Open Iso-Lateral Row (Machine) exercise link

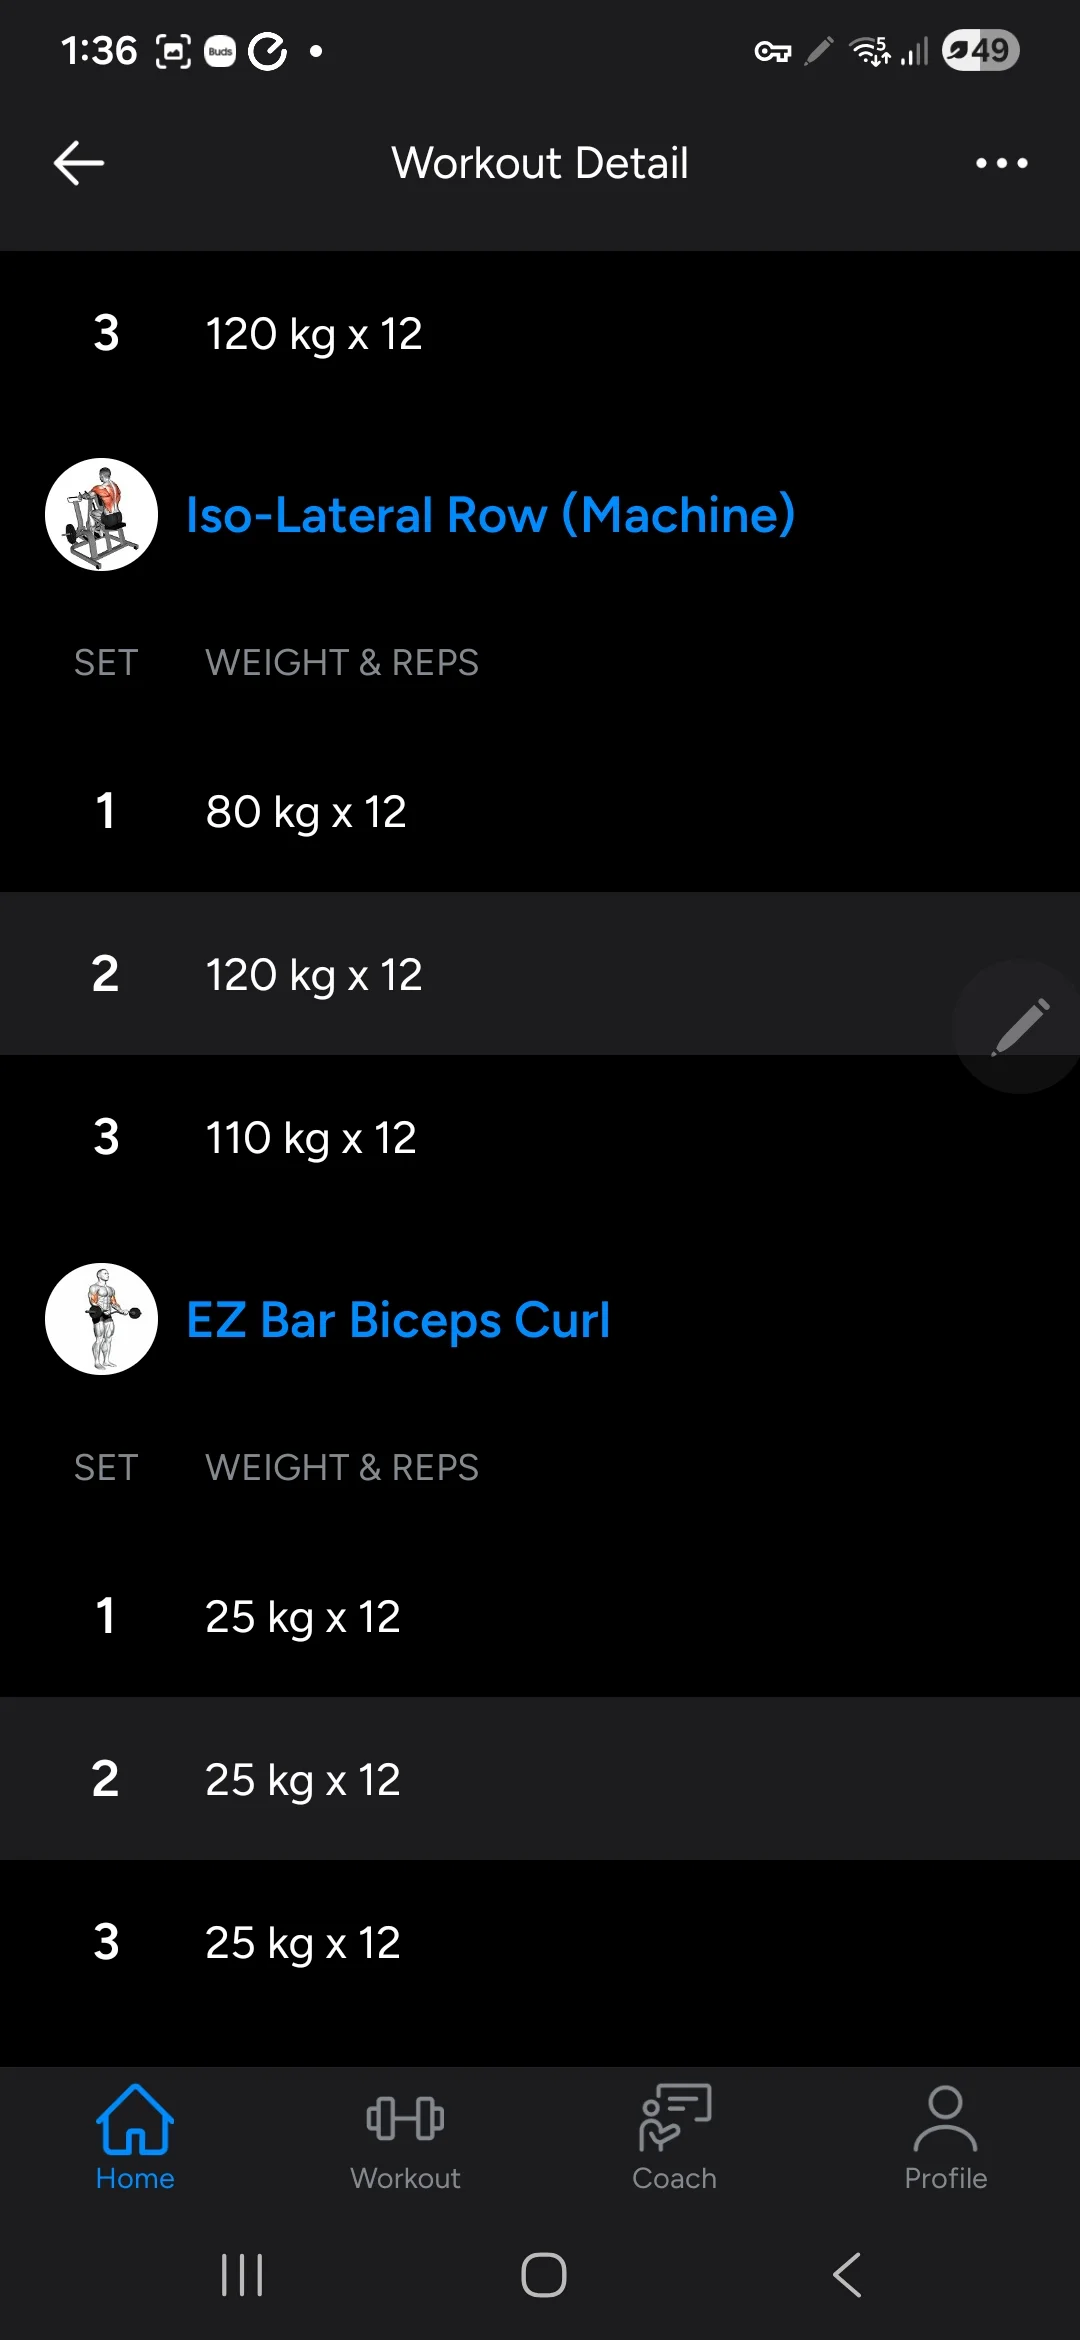pos(491,515)
